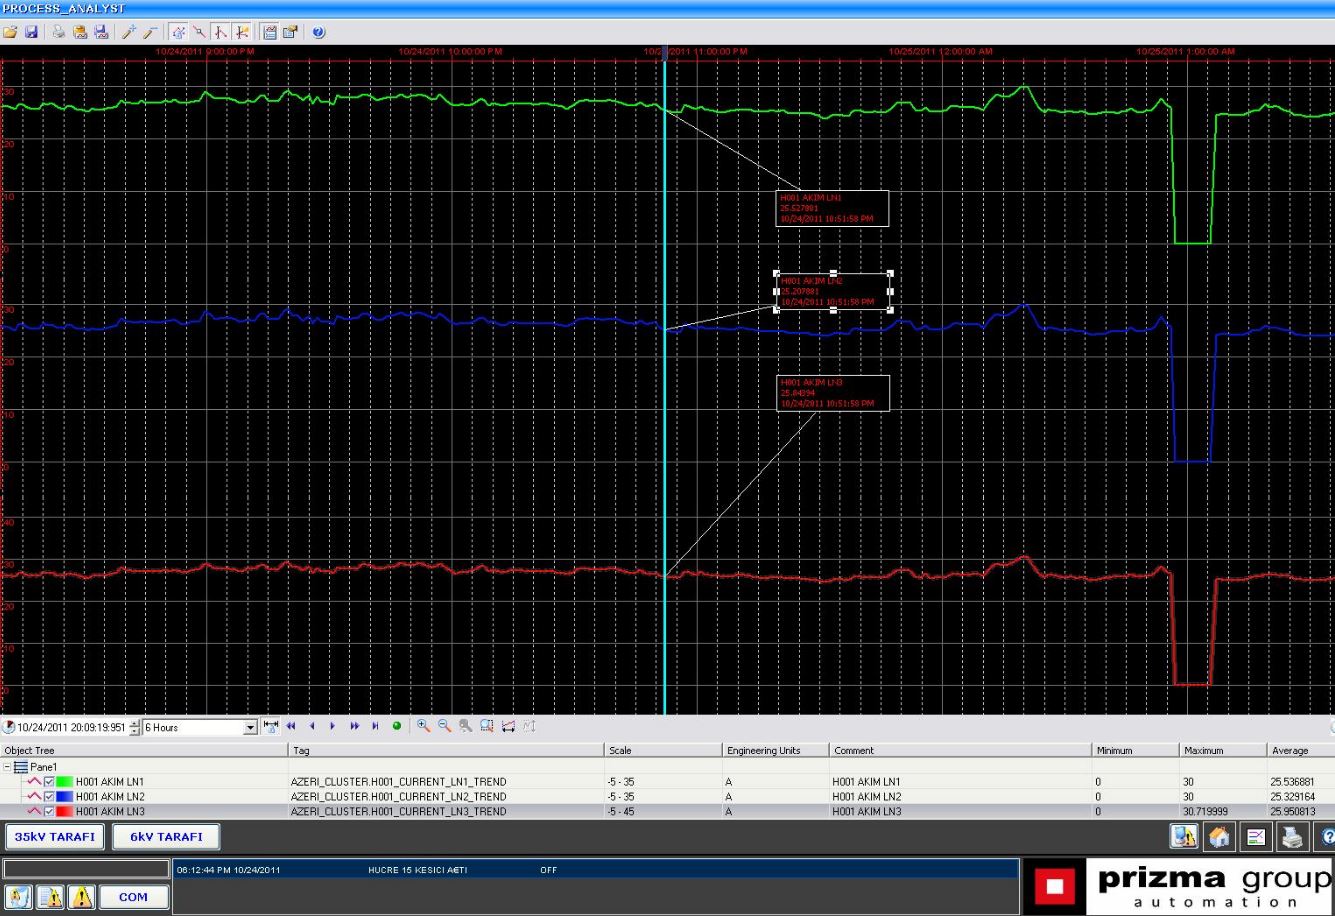Click the HUCRE 15 KESICI alarm row
Viewport: 1335px width, 916px height.
click(x=595, y=870)
